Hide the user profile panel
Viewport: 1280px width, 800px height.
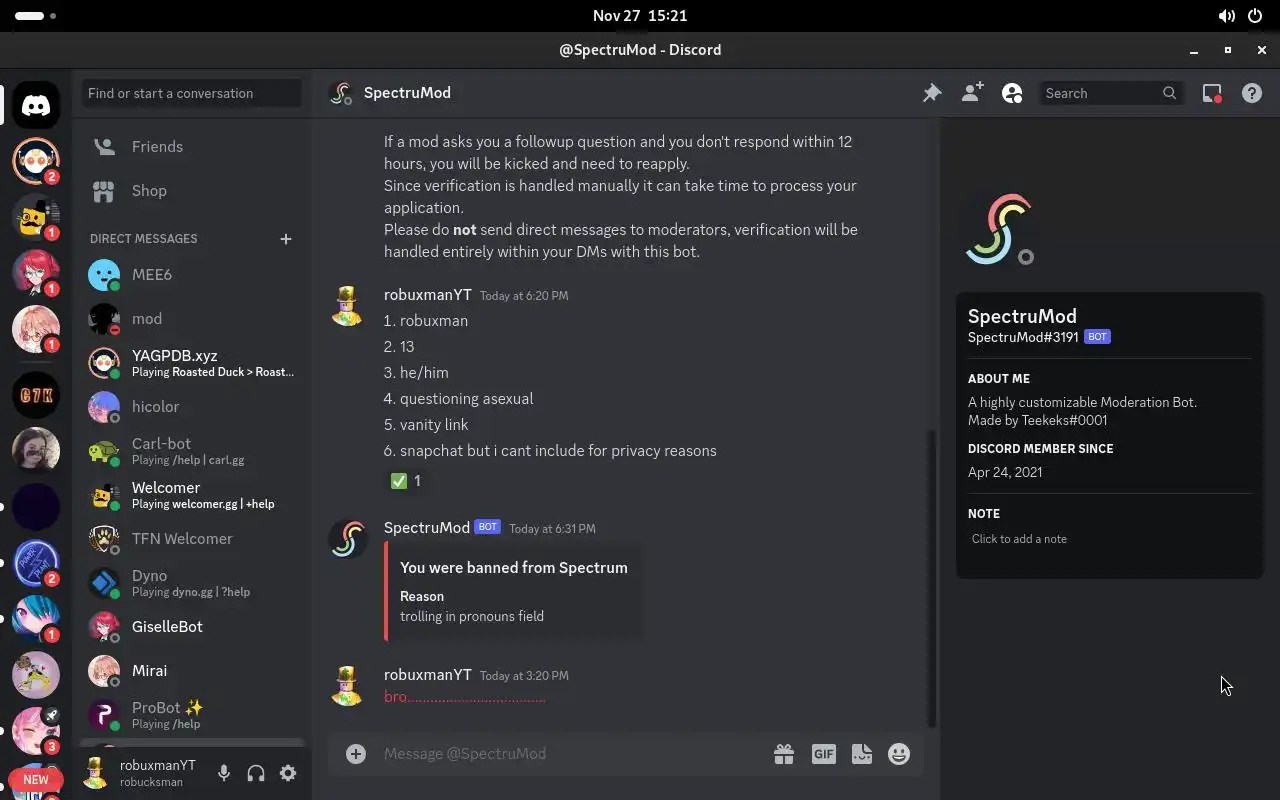(x=1012, y=93)
